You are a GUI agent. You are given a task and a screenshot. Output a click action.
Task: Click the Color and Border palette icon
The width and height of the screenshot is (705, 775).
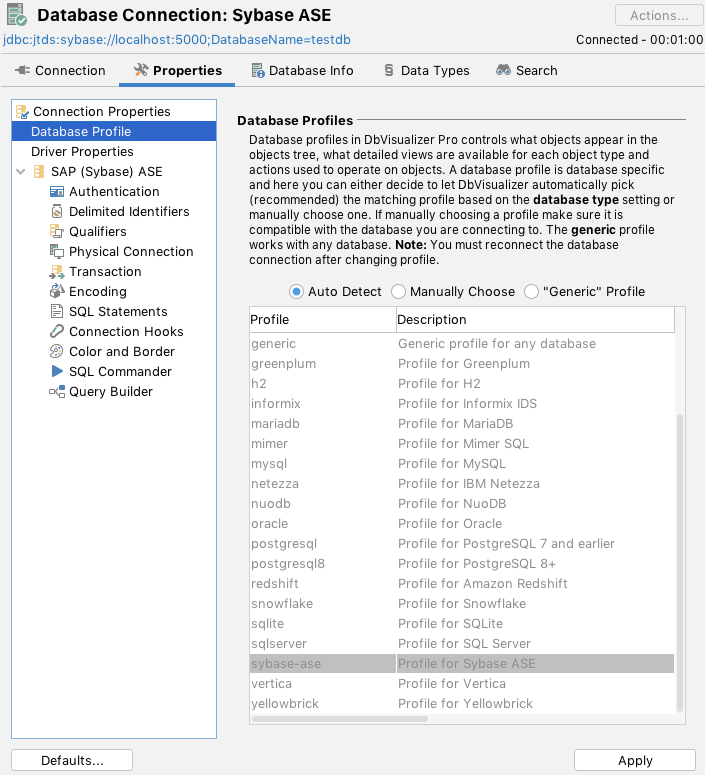57,351
